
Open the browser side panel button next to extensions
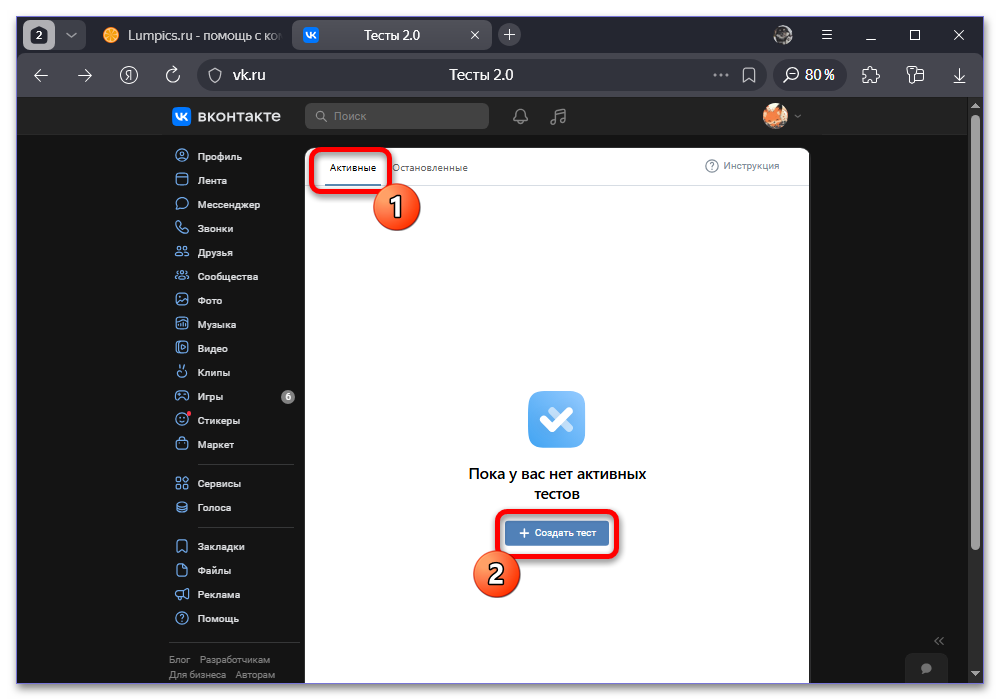[915, 75]
